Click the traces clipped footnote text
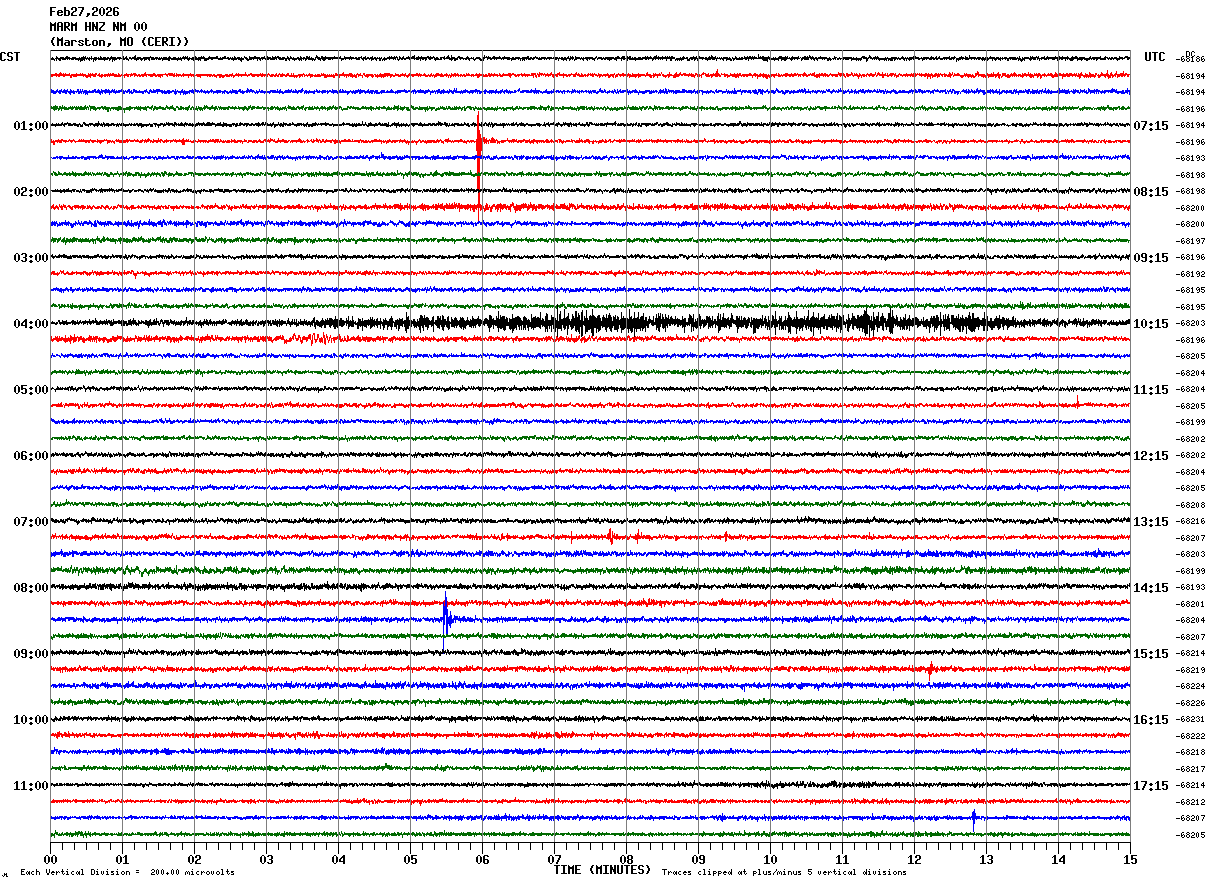This screenshot has width=1210, height=886. point(784,872)
